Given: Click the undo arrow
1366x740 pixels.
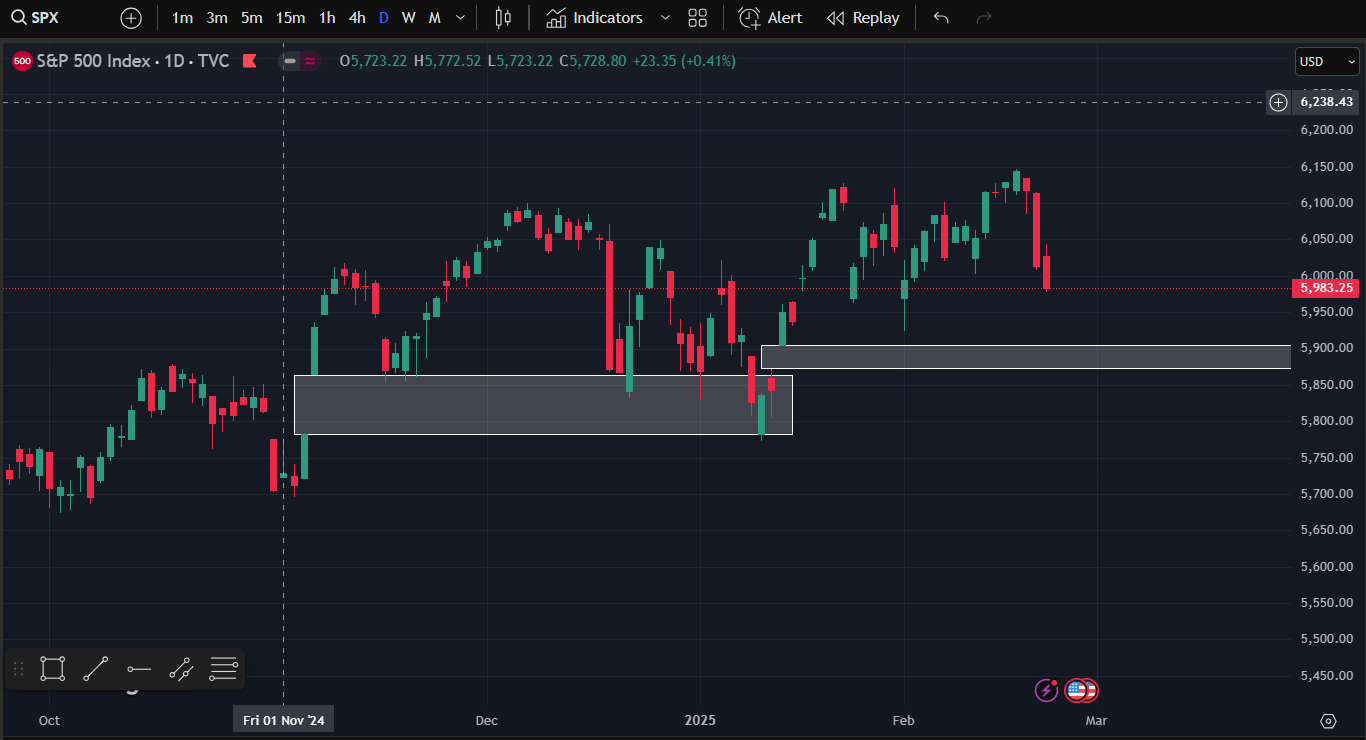Looking at the screenshot, I should (940, 18).
